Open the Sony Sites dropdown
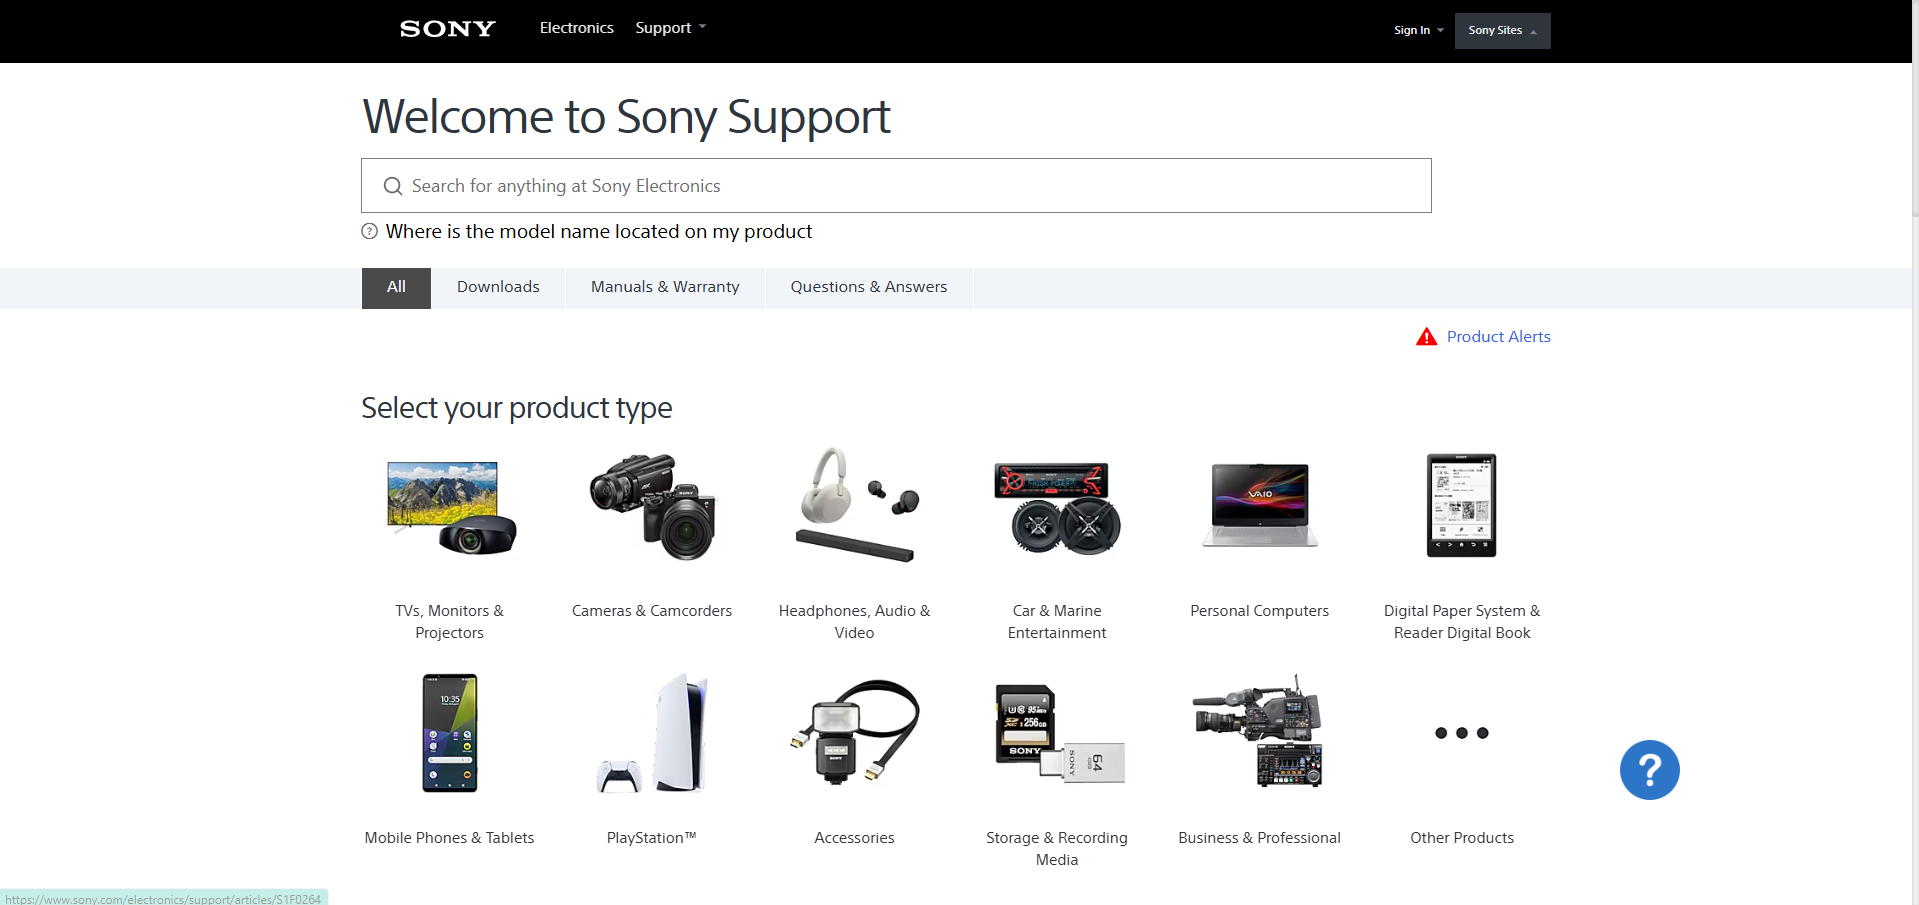Viewport: 1919px width, 905px height. [1502, 31]
